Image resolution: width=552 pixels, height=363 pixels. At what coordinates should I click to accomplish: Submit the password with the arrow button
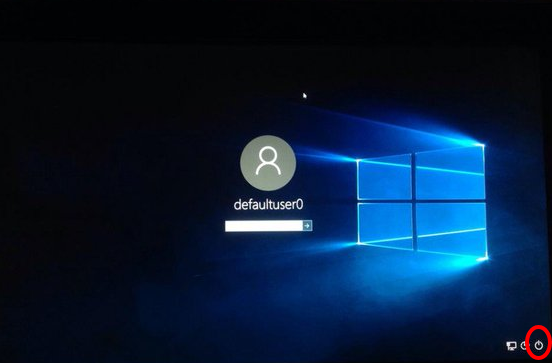click(x=307, y=226)
